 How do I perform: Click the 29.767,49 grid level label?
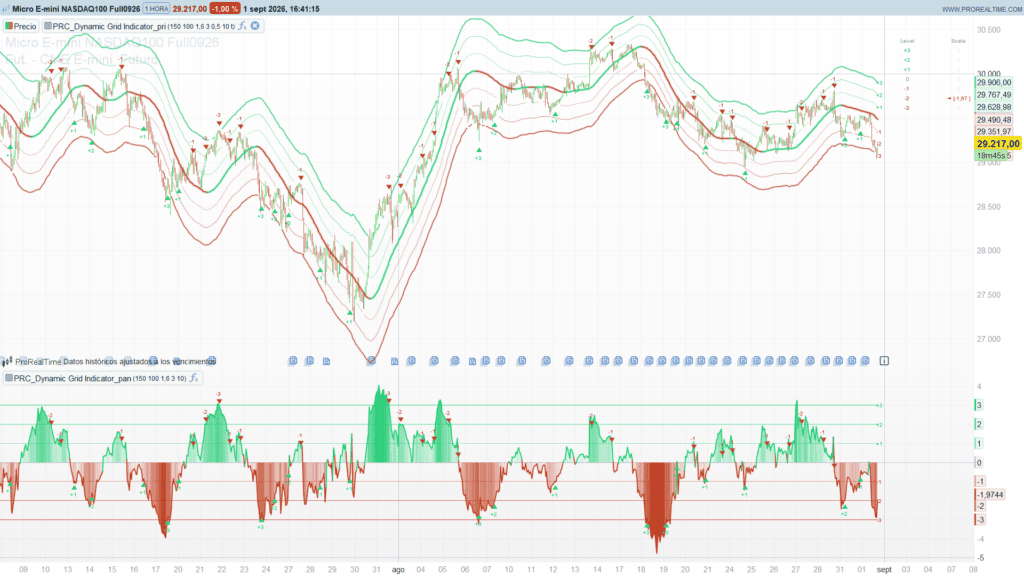[x=994, y=95]
